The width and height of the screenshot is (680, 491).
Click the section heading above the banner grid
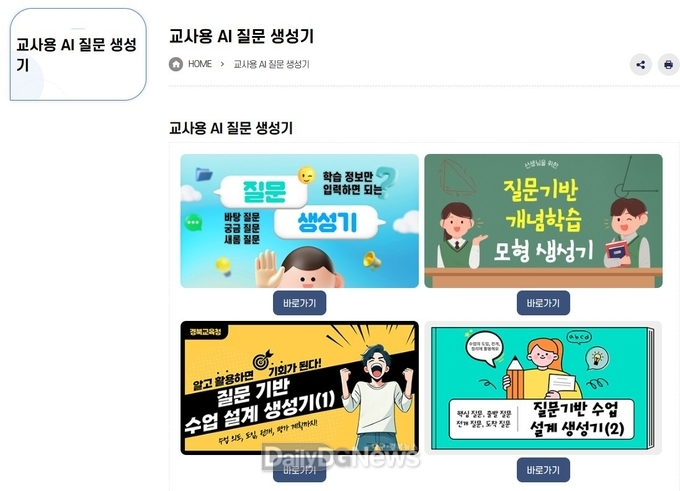231,128
